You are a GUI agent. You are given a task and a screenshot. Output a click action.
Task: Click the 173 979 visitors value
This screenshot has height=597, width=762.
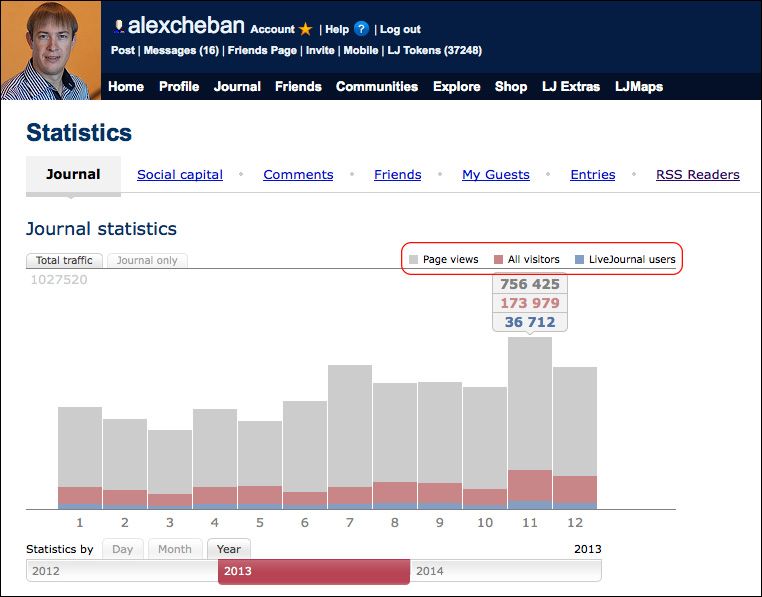pyautogui.click(x=530, y=303)
